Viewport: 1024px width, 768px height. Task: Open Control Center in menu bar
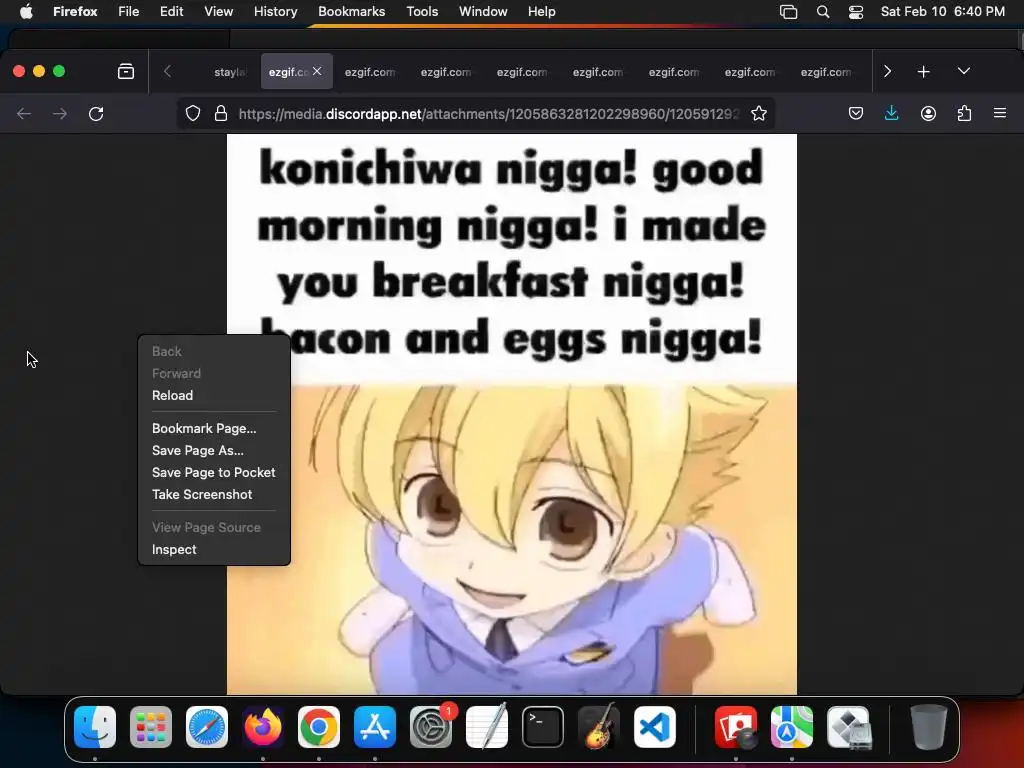[x=856, y=12]
